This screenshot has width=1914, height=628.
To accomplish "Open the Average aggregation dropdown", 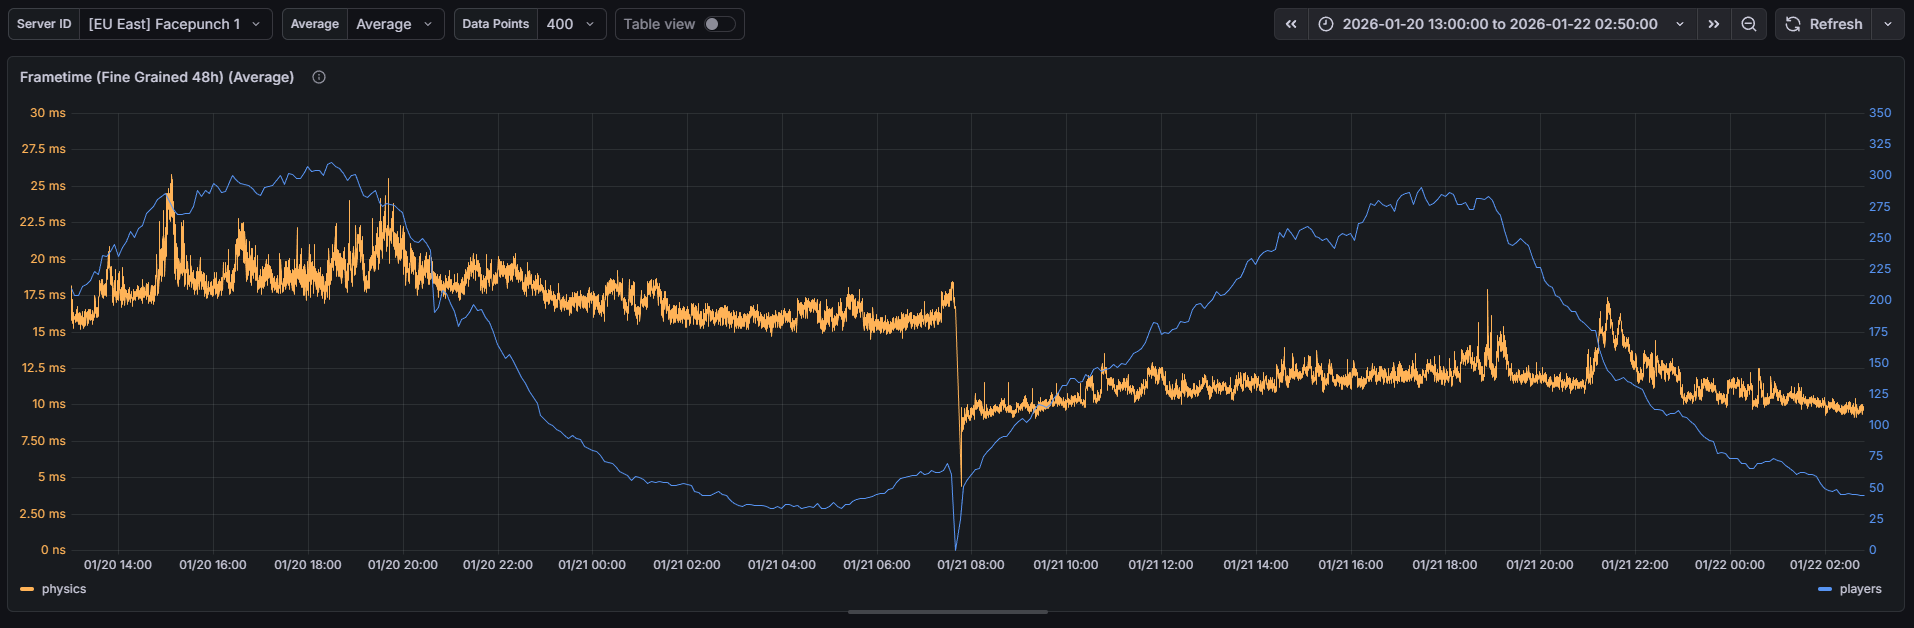I will pos(395,24).
